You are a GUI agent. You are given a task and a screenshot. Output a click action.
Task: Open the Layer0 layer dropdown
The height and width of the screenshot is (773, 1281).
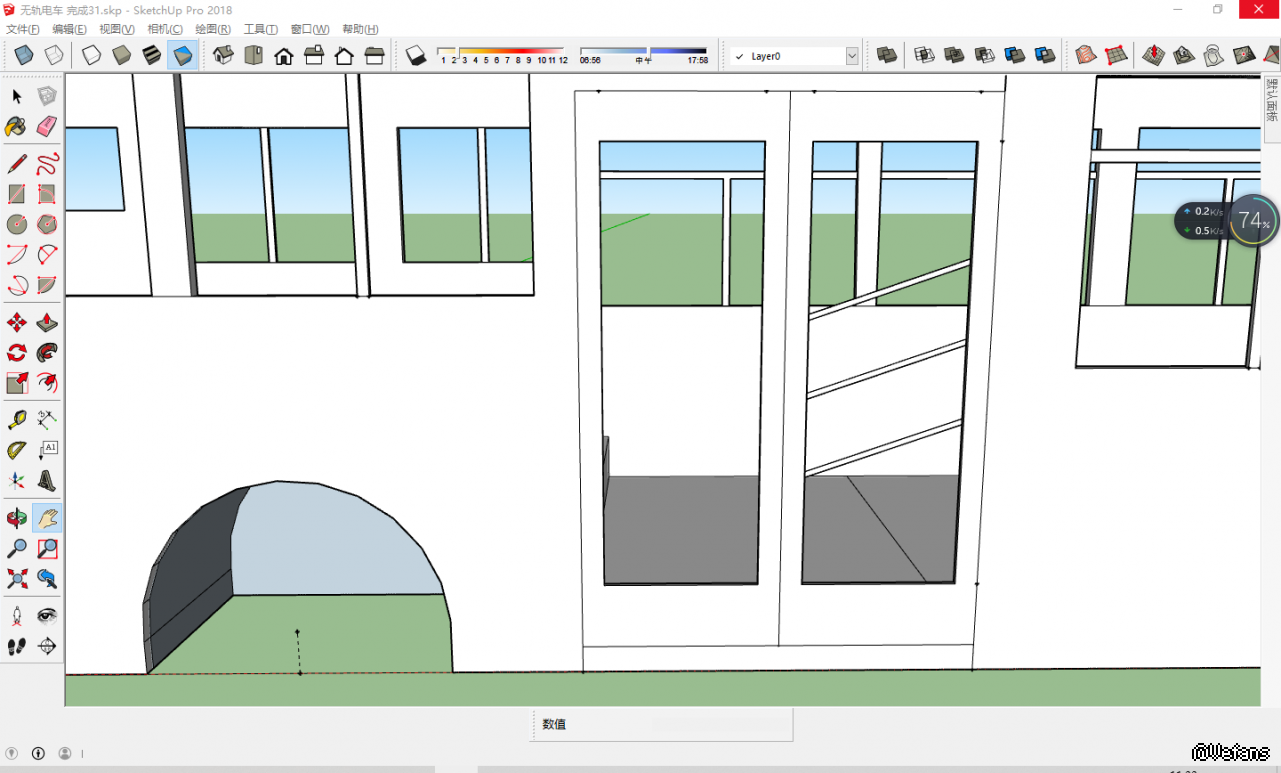(852, 57)
